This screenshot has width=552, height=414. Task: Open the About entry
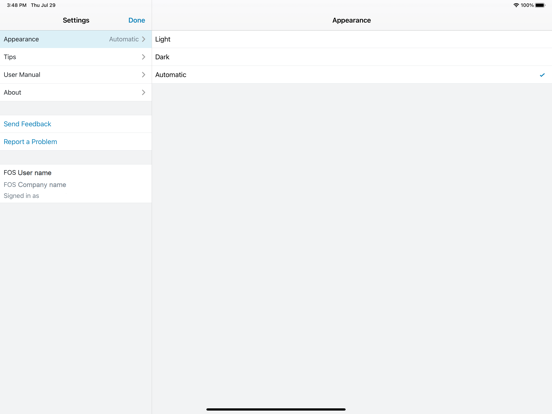pos(76,92)
